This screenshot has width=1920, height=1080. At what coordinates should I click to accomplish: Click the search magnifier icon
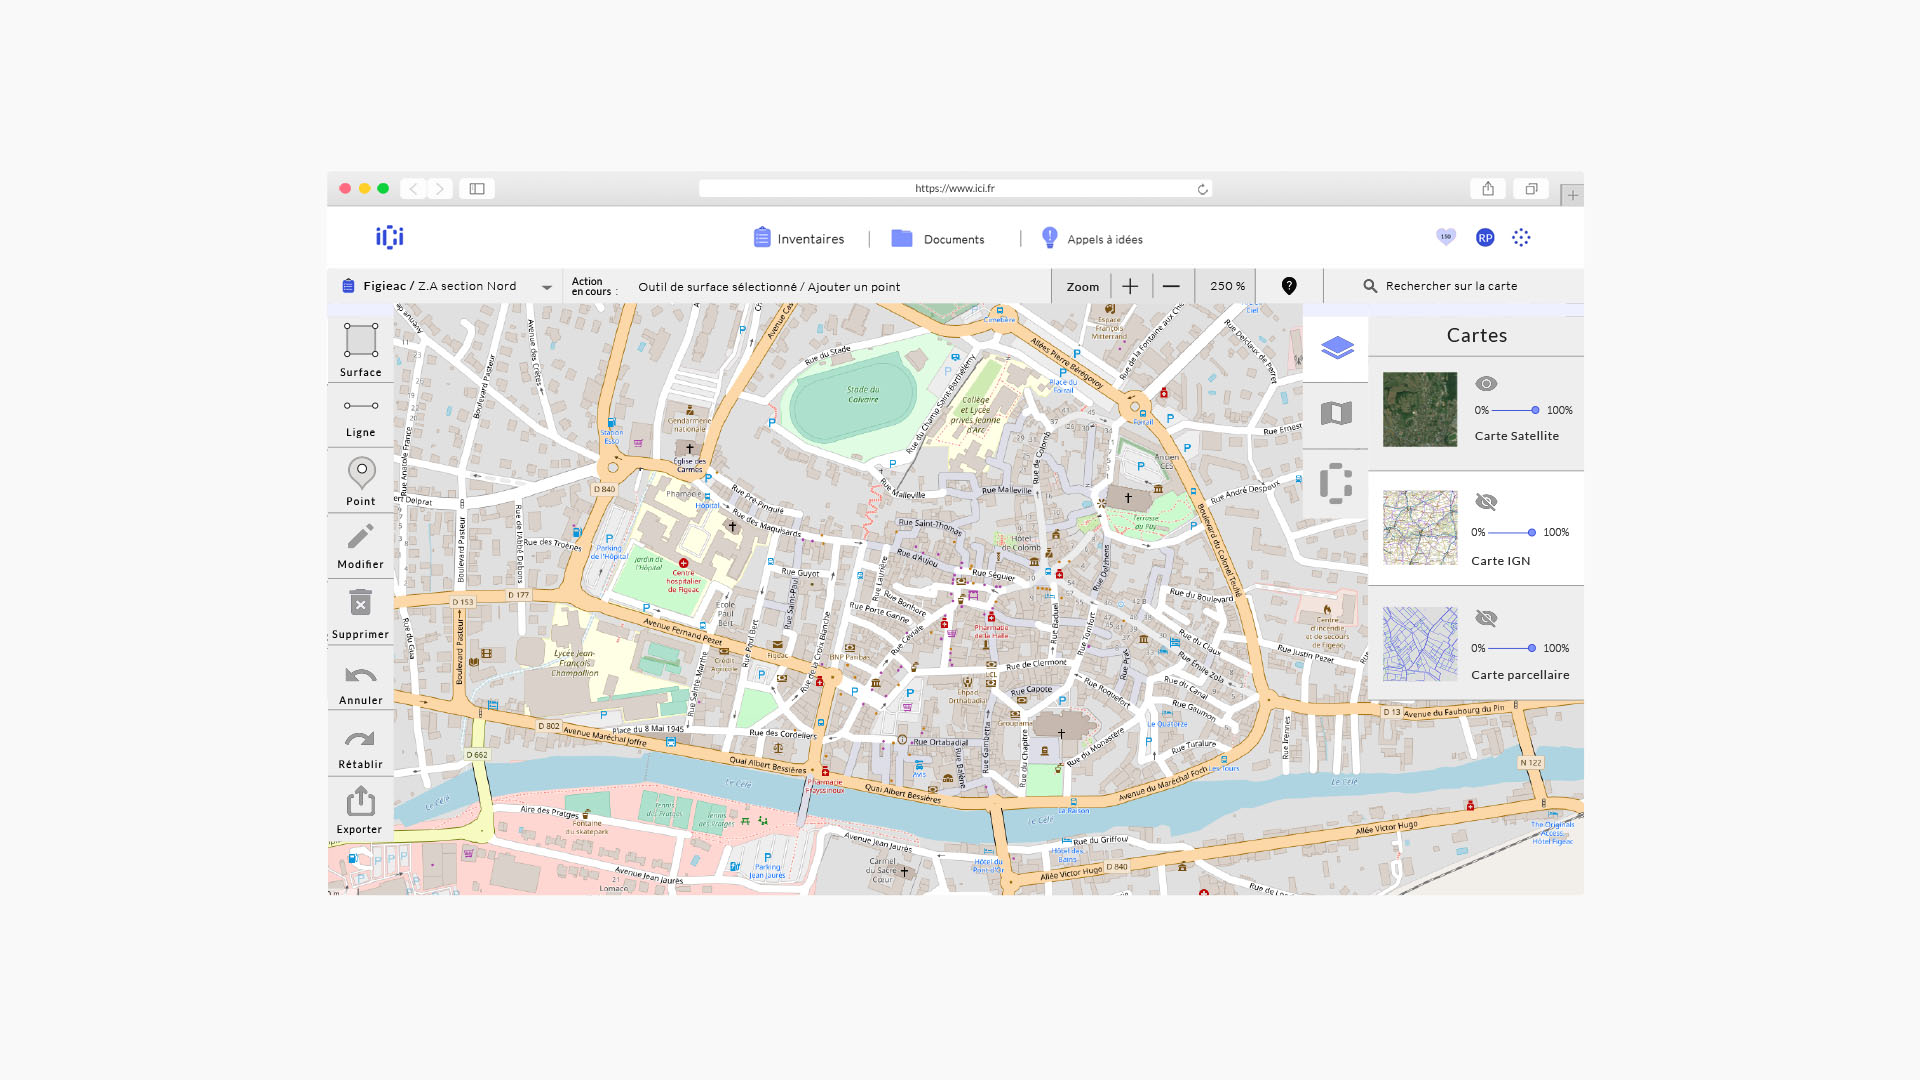[x=1370, y=286]
